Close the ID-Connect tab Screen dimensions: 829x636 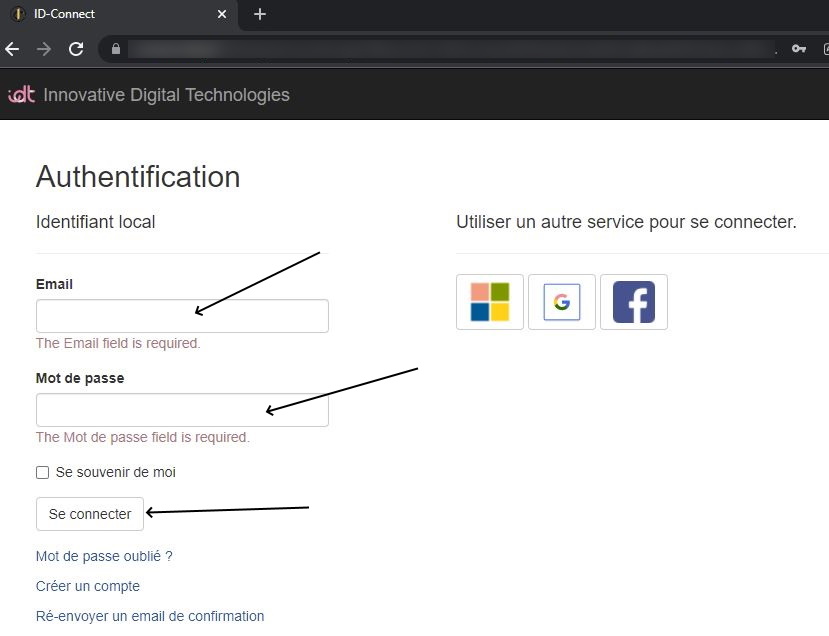point(222,14)
